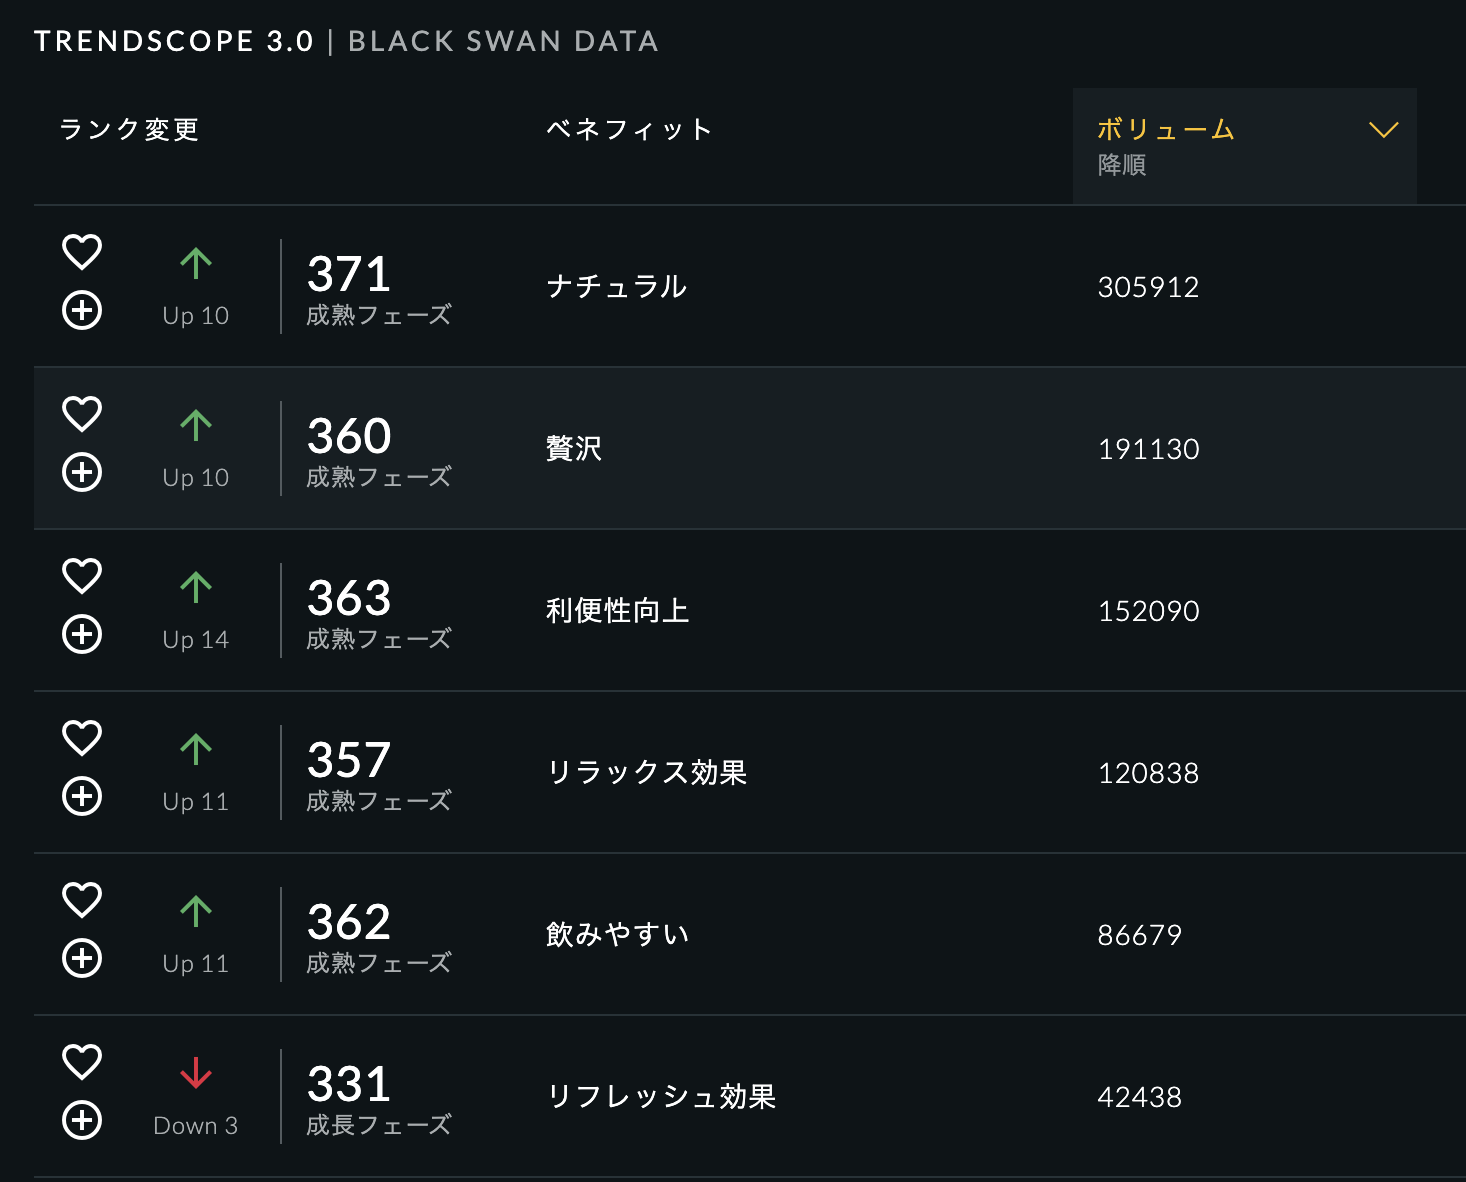Screen dimensions: 1466x1182
Task: Open the ナチュラル benefit entry
Action: (616, 287)
